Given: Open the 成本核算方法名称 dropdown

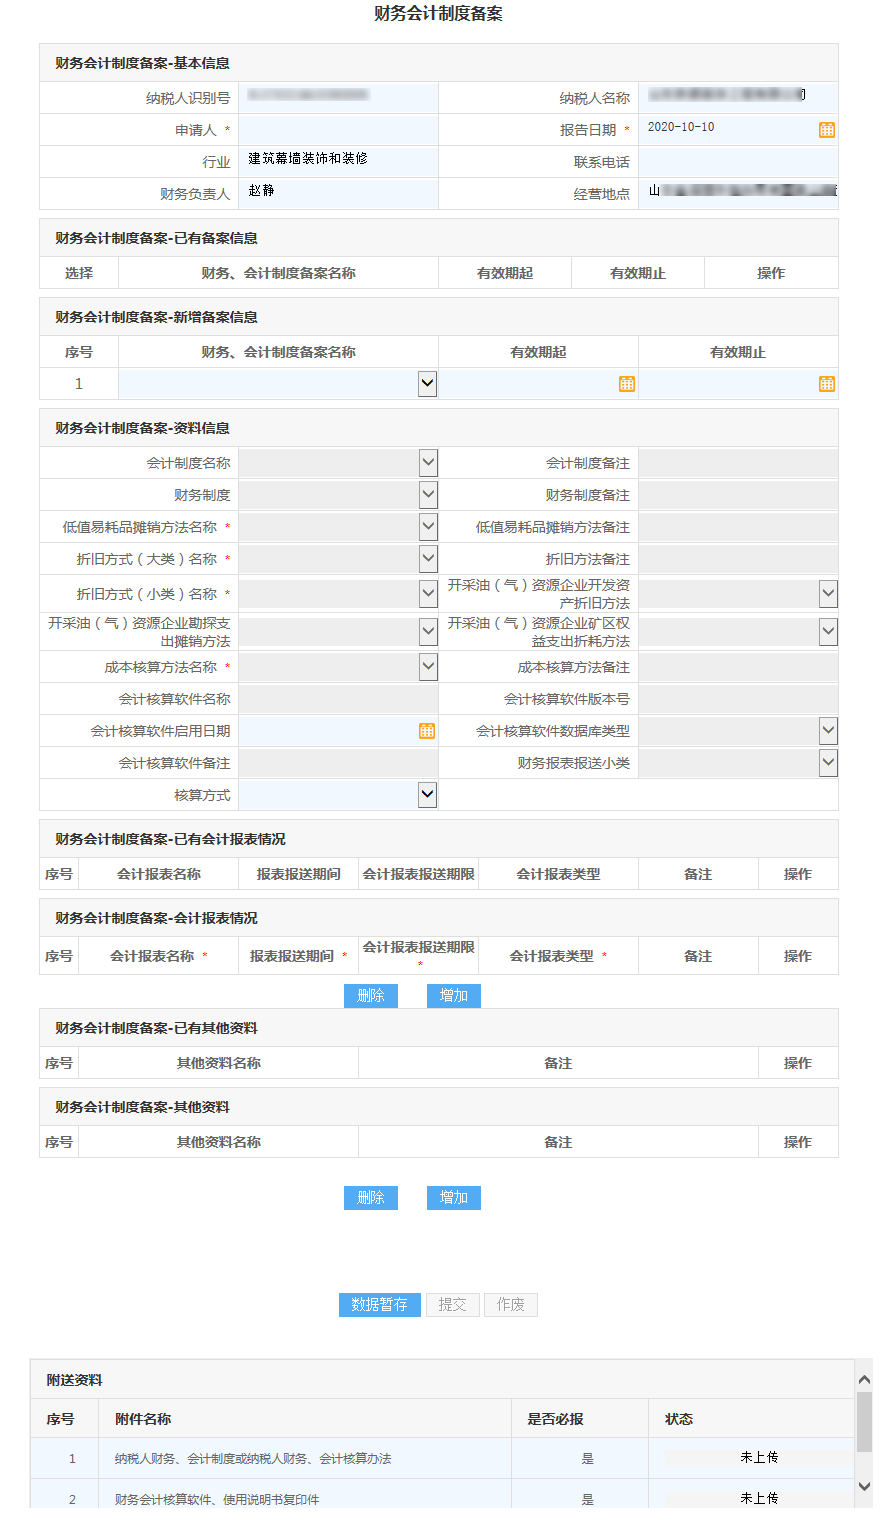Looking at the screenshot, I should click(428, 666).
